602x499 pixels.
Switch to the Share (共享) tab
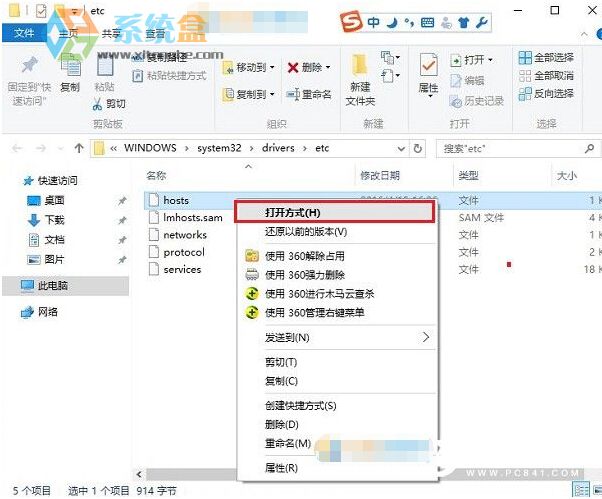tap(111, 34)
